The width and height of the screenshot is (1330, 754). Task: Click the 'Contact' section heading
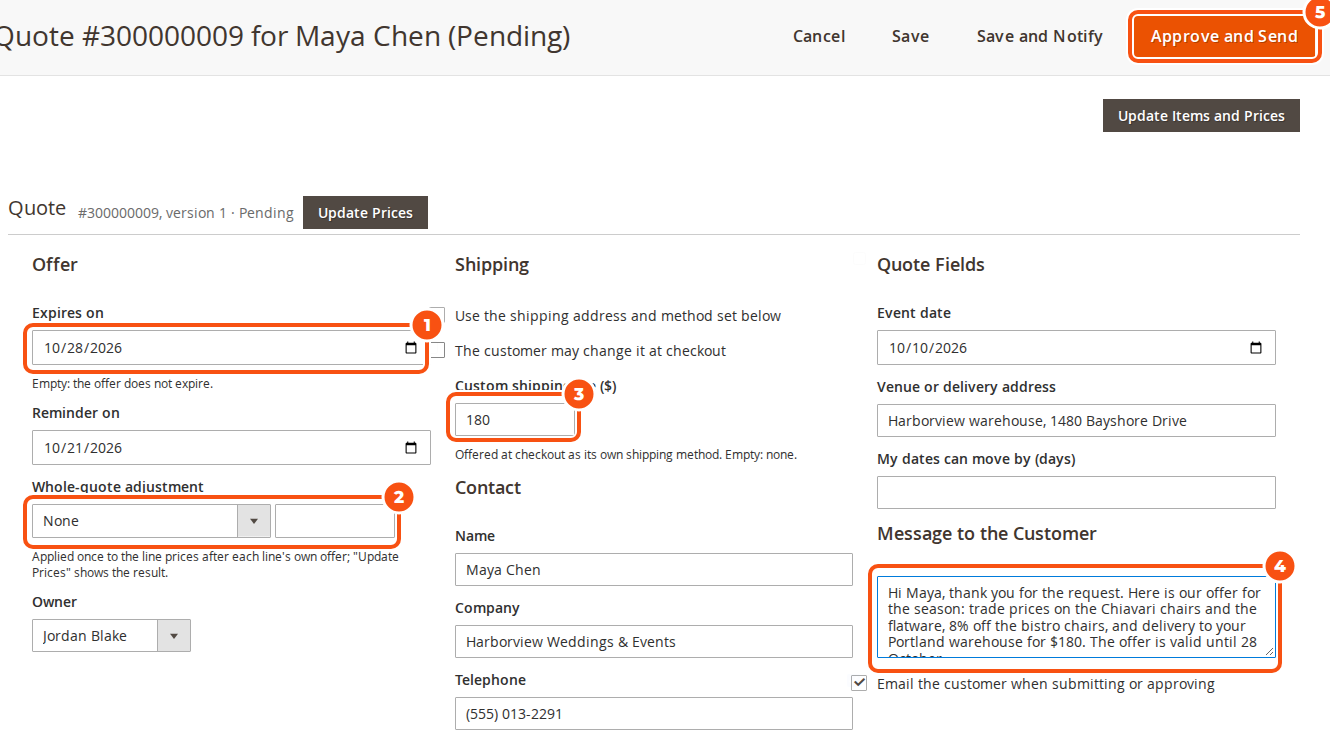coord(488,488)
